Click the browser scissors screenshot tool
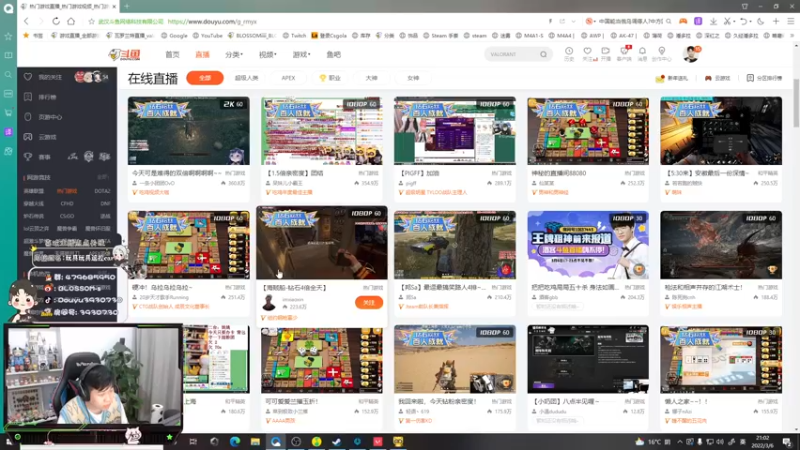Viewport: 800px width, 450px height. tap(727, 21)
